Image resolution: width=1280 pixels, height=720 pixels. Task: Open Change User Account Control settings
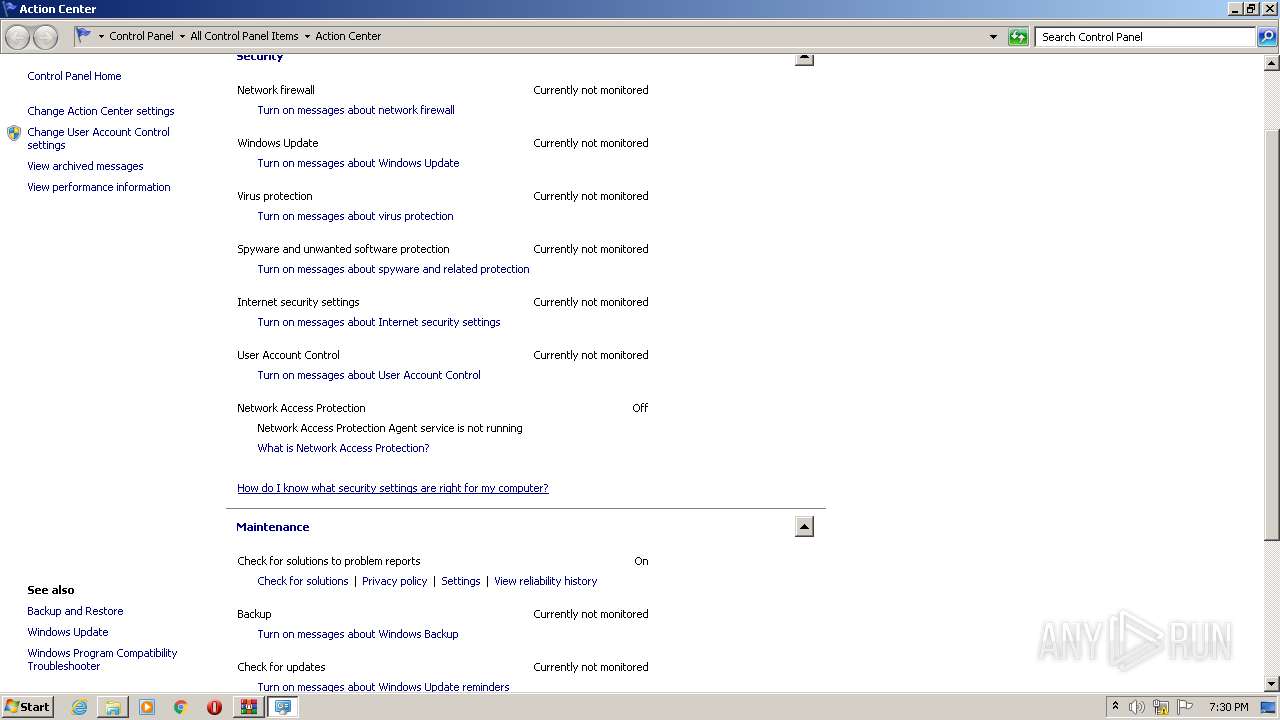click(x=98, y=138)
